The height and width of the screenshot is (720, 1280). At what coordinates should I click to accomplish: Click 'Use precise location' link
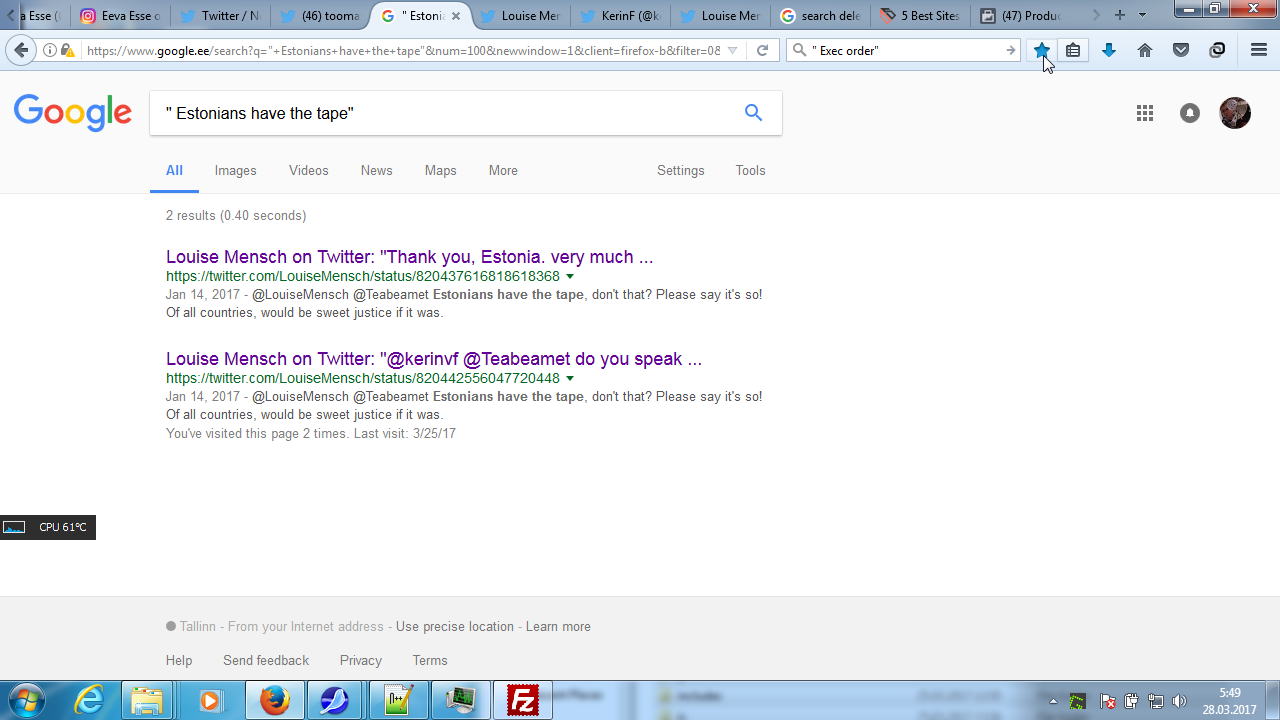[x=455, y=627]
